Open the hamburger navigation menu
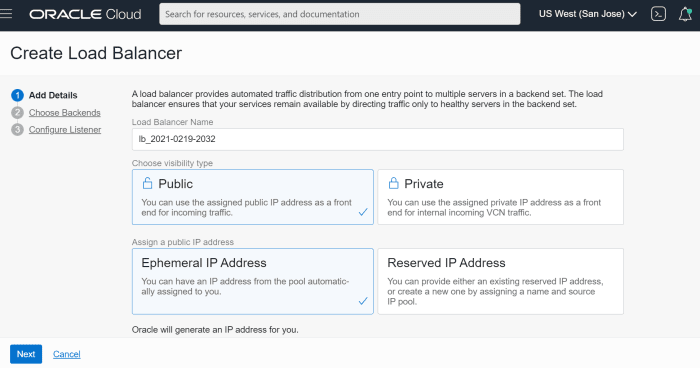 6,14
